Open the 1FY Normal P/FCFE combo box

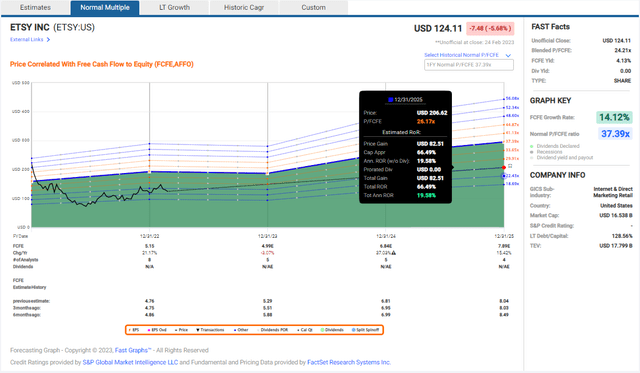click(469, 65)
